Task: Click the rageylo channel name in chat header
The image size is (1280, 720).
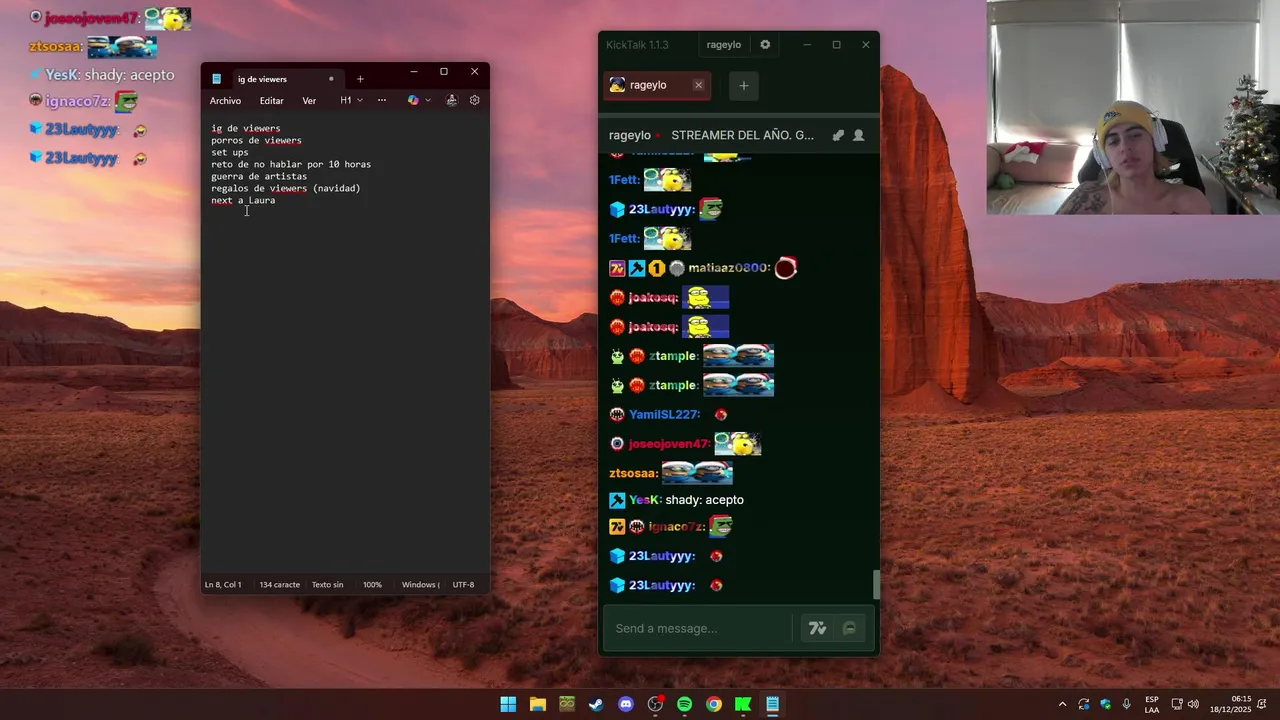Action: pos(630,135)
